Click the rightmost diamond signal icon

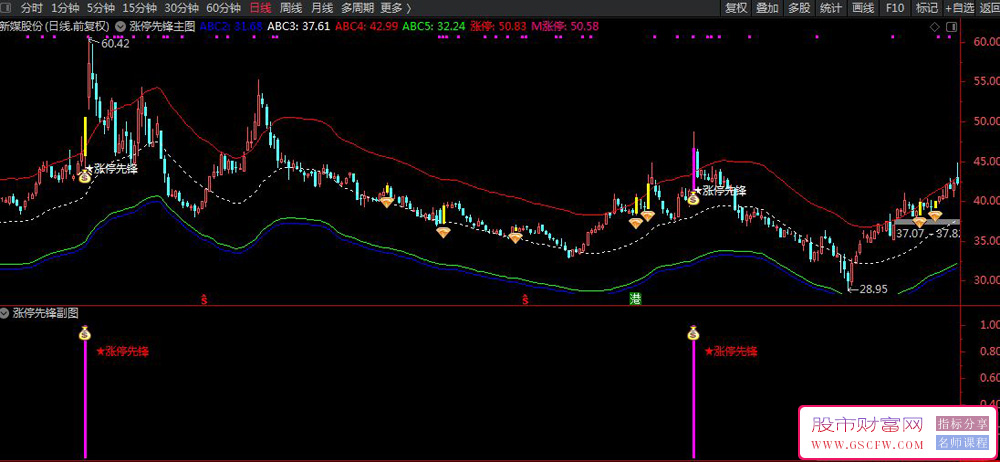tap(934, 216)
